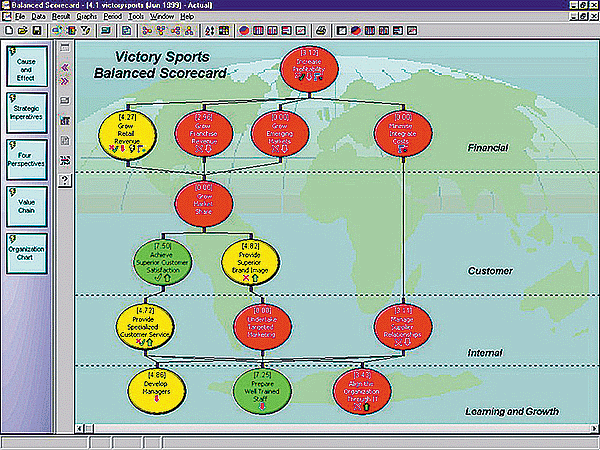The image size is (600, 450).
Task: Open the Help menu
Action: pos(187,16)
